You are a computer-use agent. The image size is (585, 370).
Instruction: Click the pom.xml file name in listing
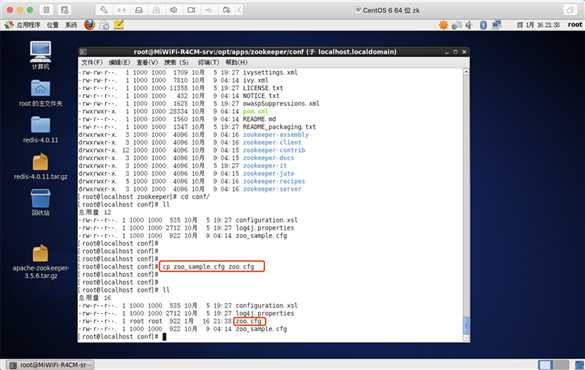[x=256, y=111]
